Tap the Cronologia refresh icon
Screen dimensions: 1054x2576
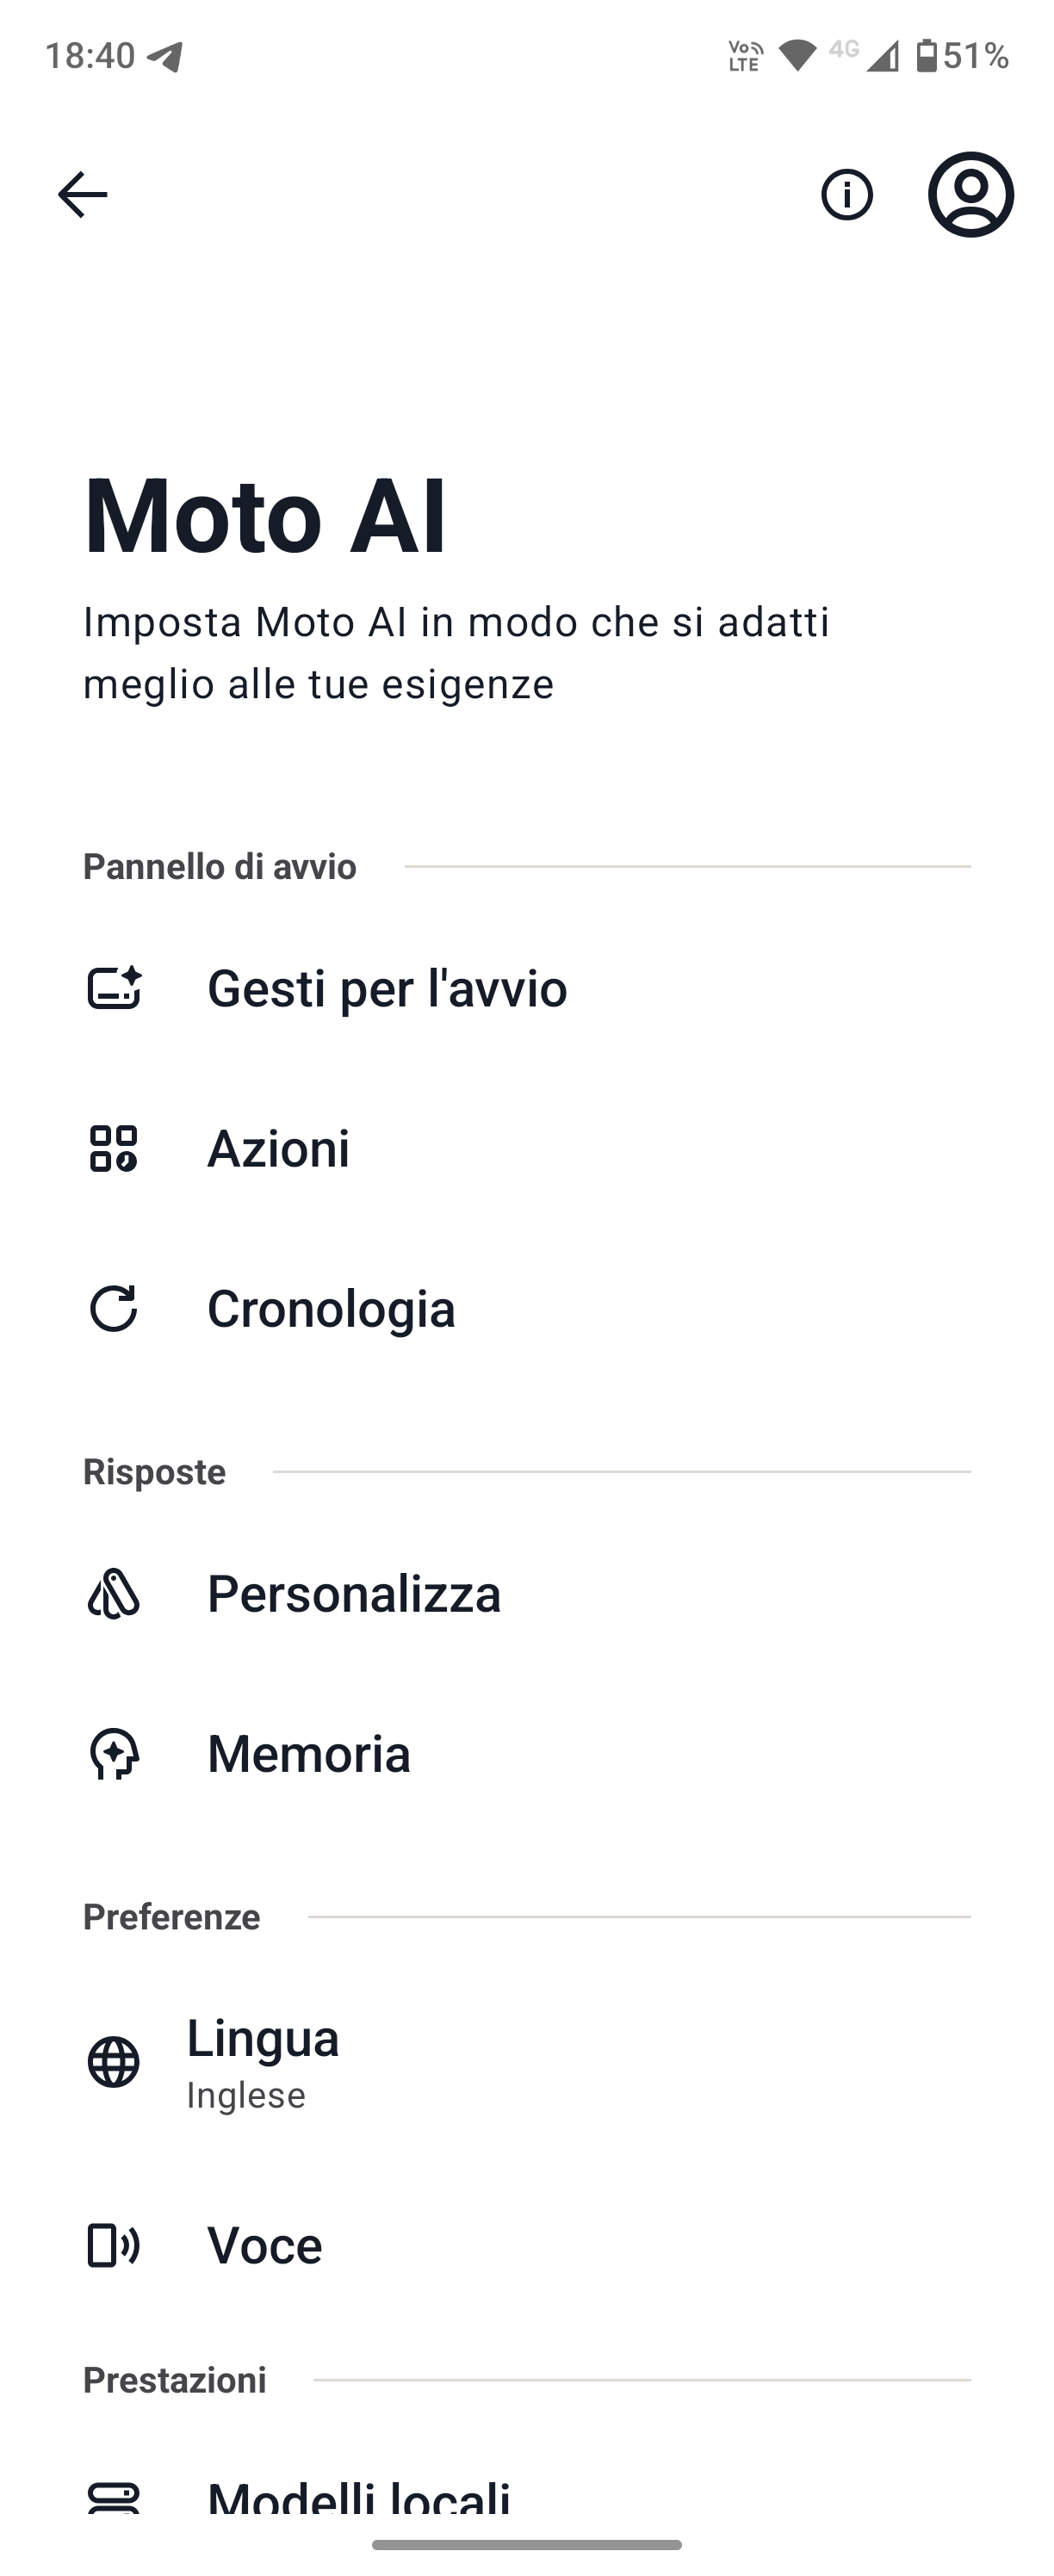[113, 1308]
